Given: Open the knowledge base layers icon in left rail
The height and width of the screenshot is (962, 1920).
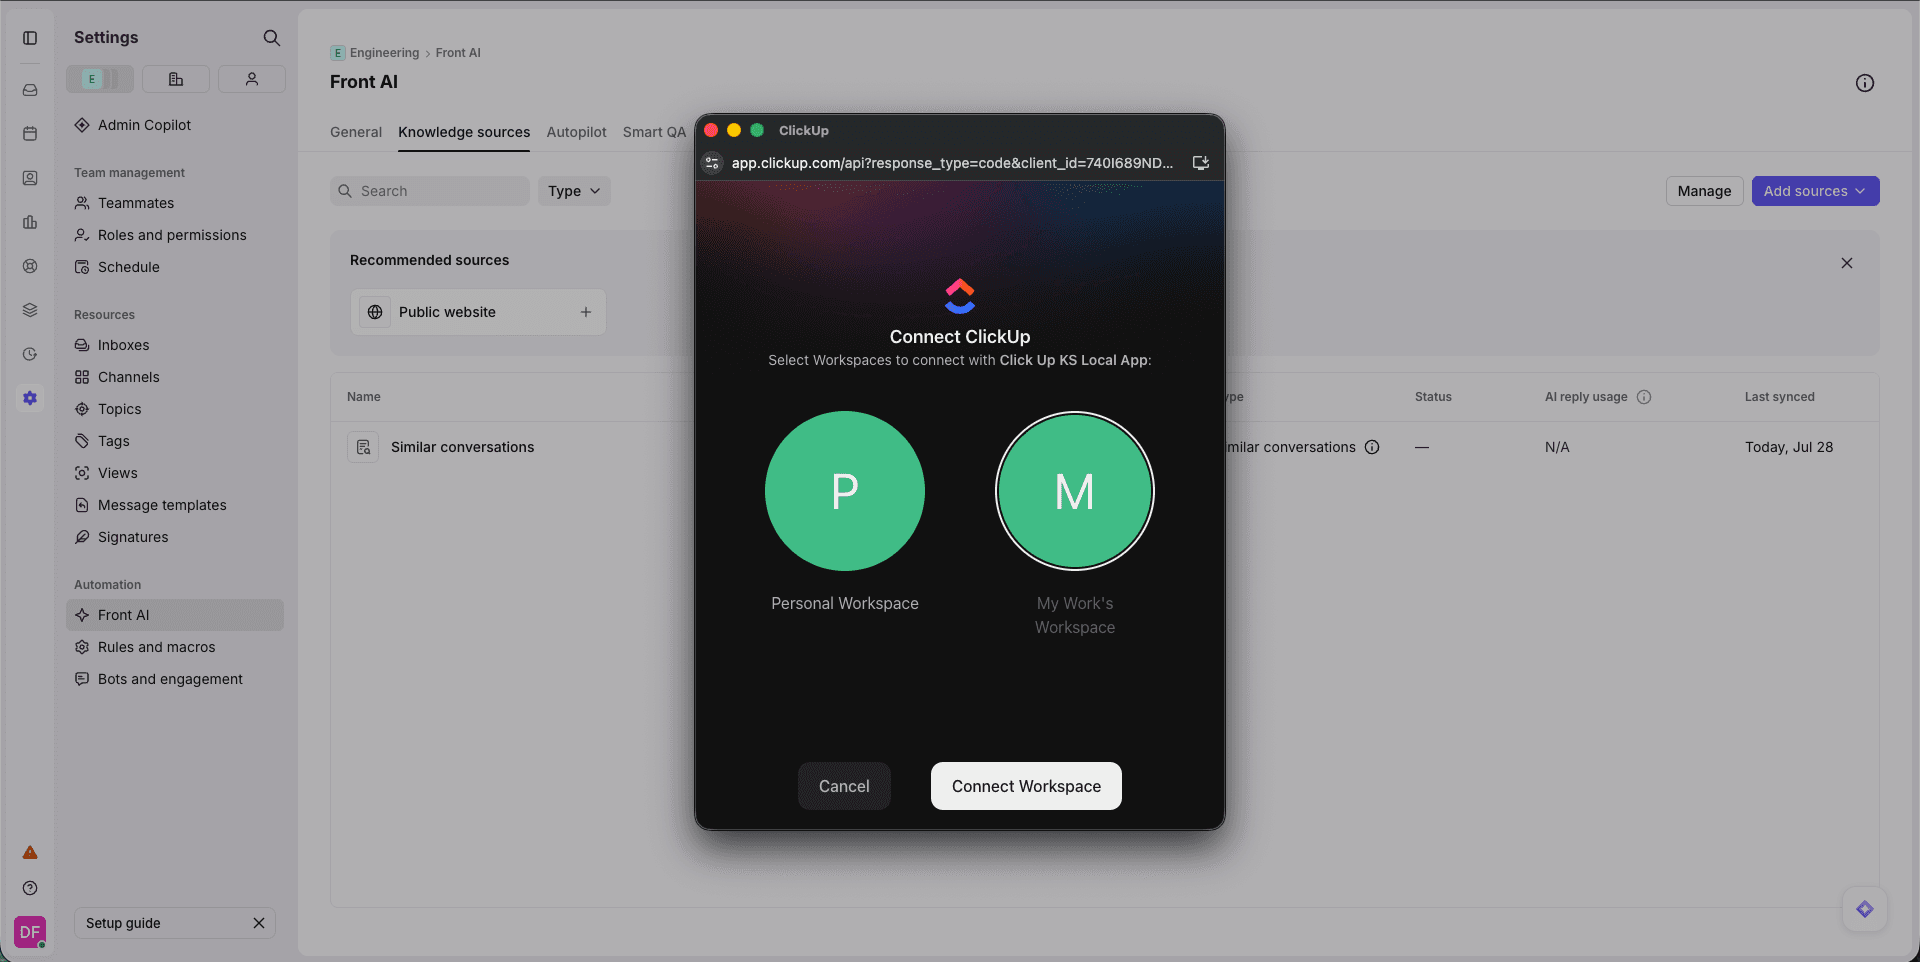Looking at the screenshot, I should (30, 310).
